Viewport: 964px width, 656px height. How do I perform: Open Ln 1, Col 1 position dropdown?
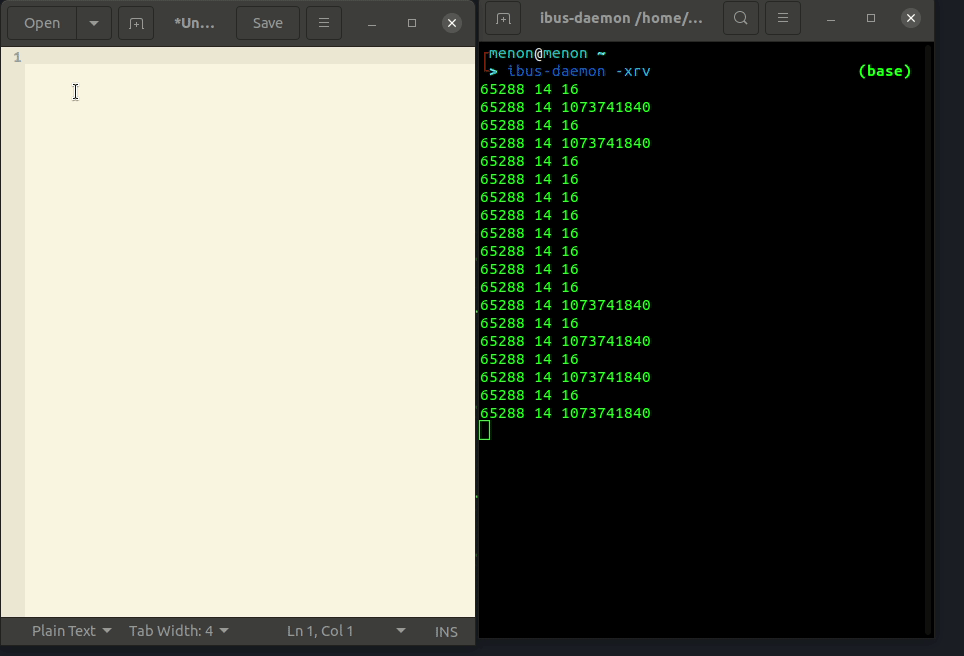click(346, 631)
